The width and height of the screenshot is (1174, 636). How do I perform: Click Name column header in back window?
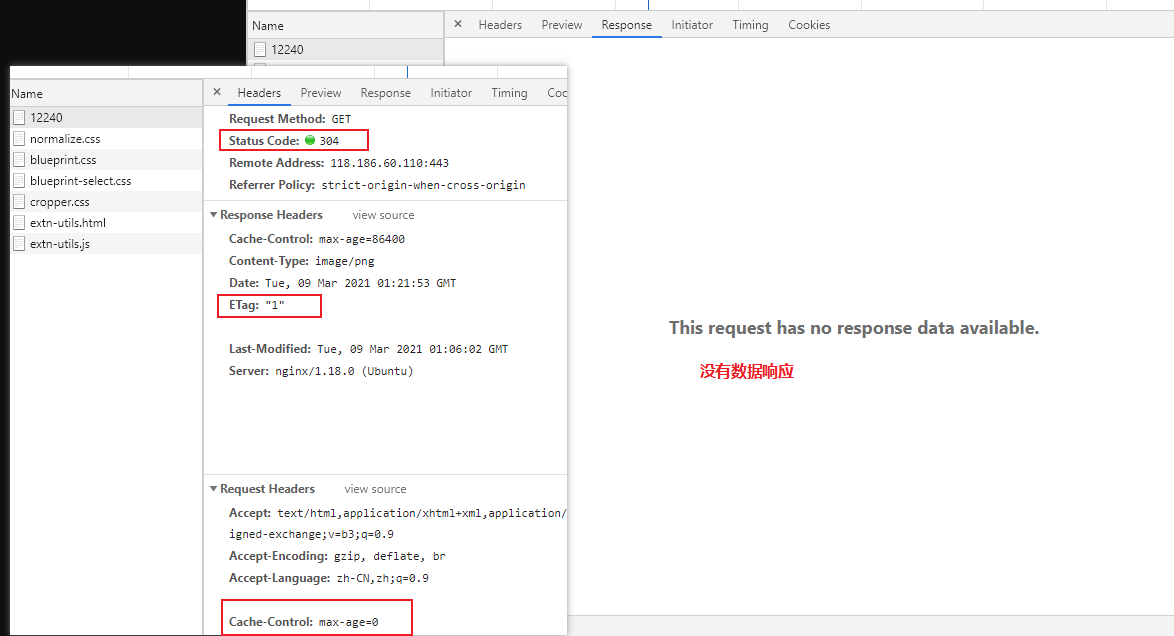coord(346,25)
